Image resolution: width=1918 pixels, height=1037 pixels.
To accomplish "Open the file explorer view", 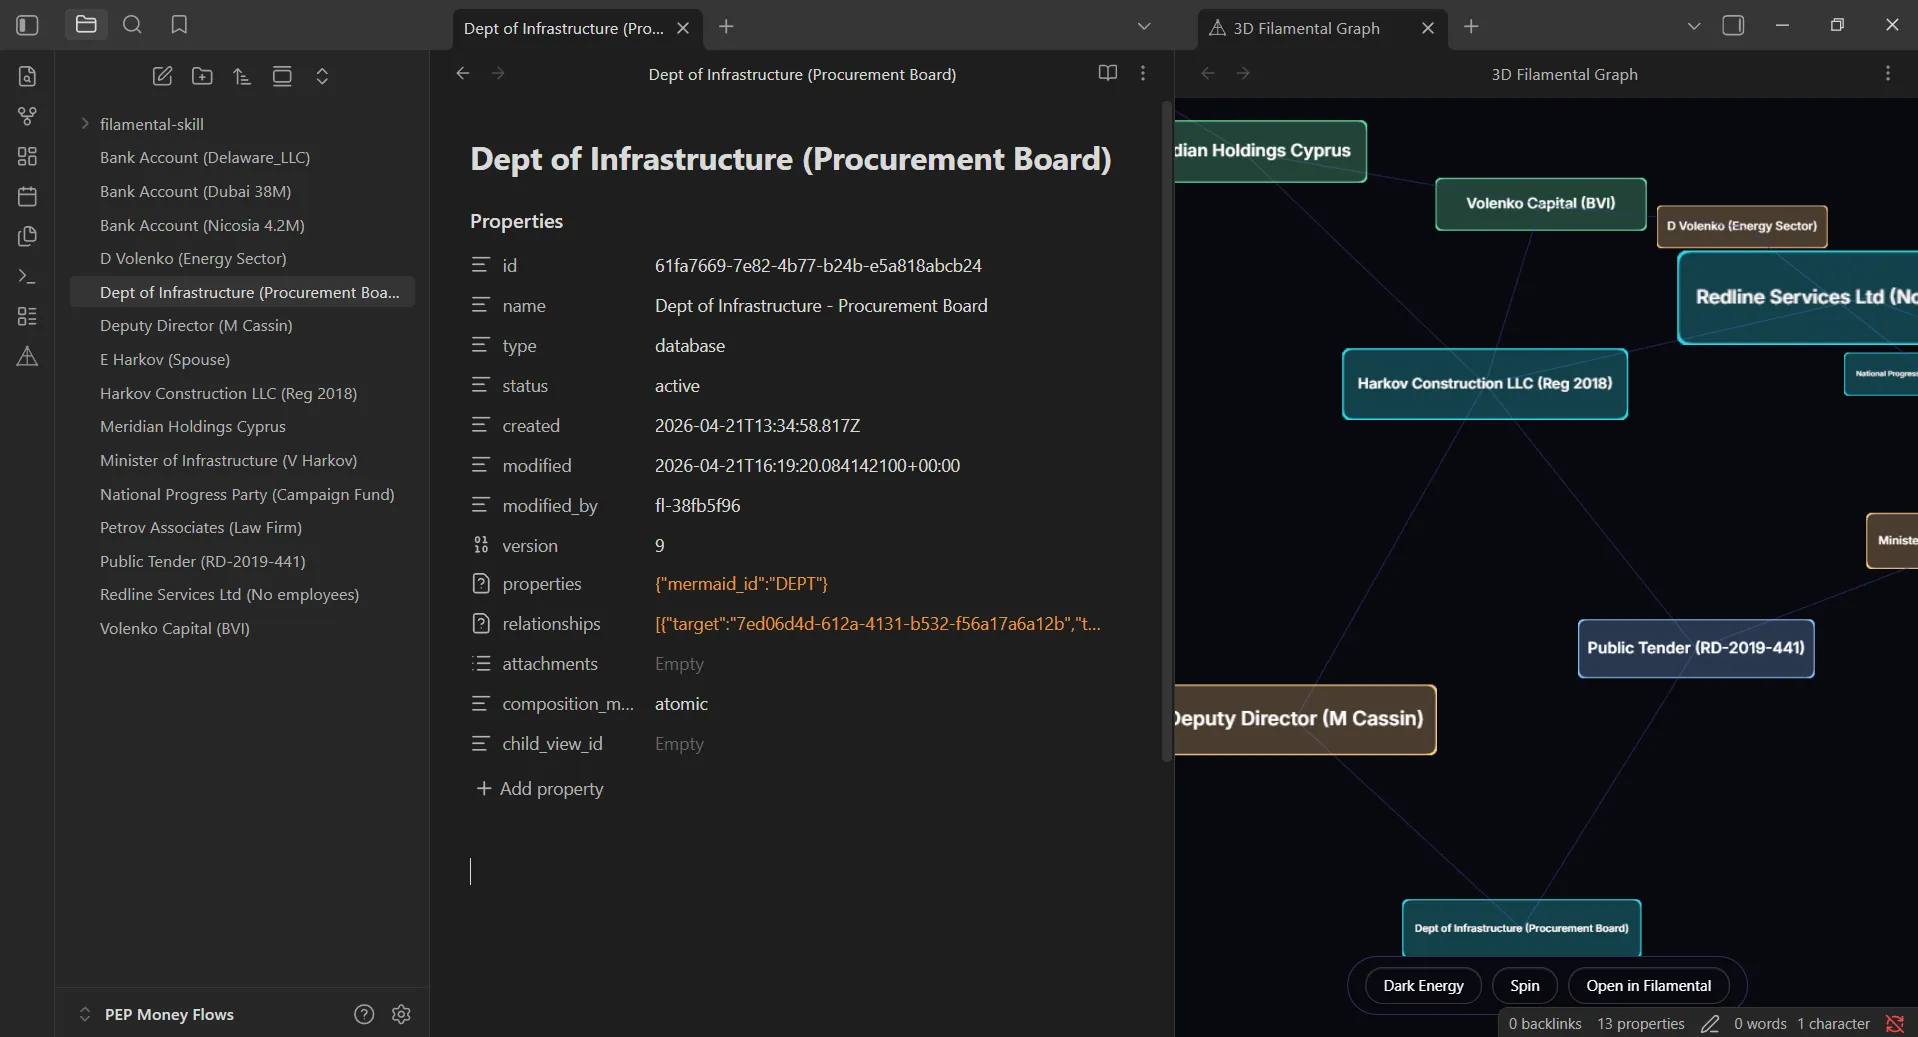I will point(86,25).
